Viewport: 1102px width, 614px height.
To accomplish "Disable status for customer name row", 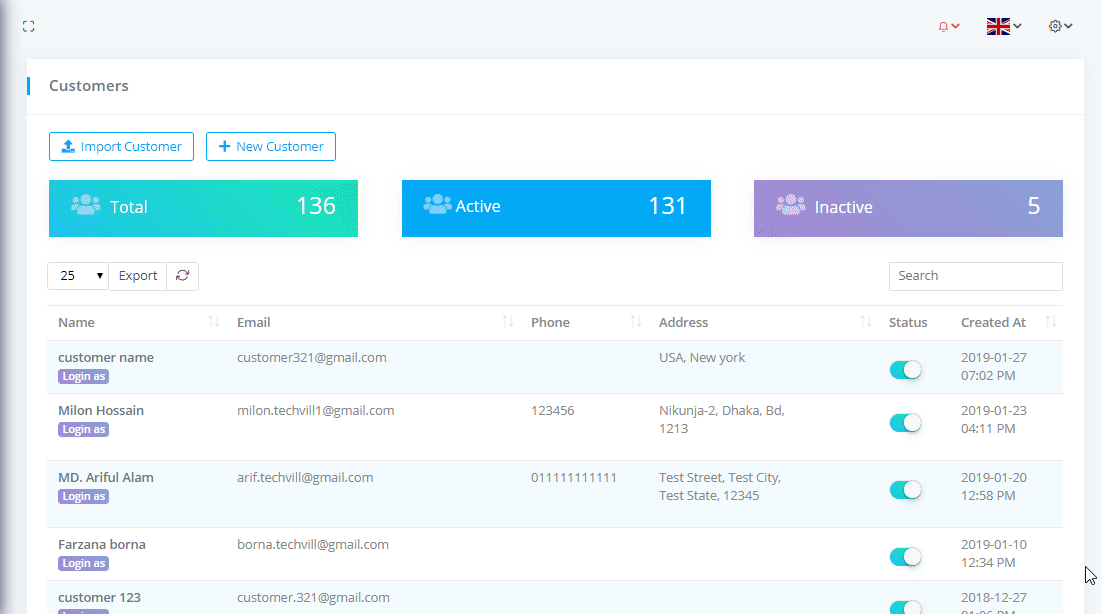I will (x=906, y=370).
